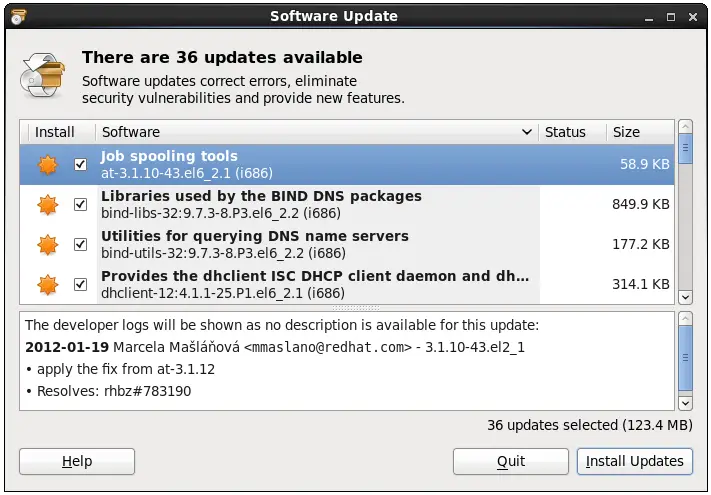The image size is (711, 495).
Task: Click the update icon beside BIND DNS libraries
Action: (48, 205)
